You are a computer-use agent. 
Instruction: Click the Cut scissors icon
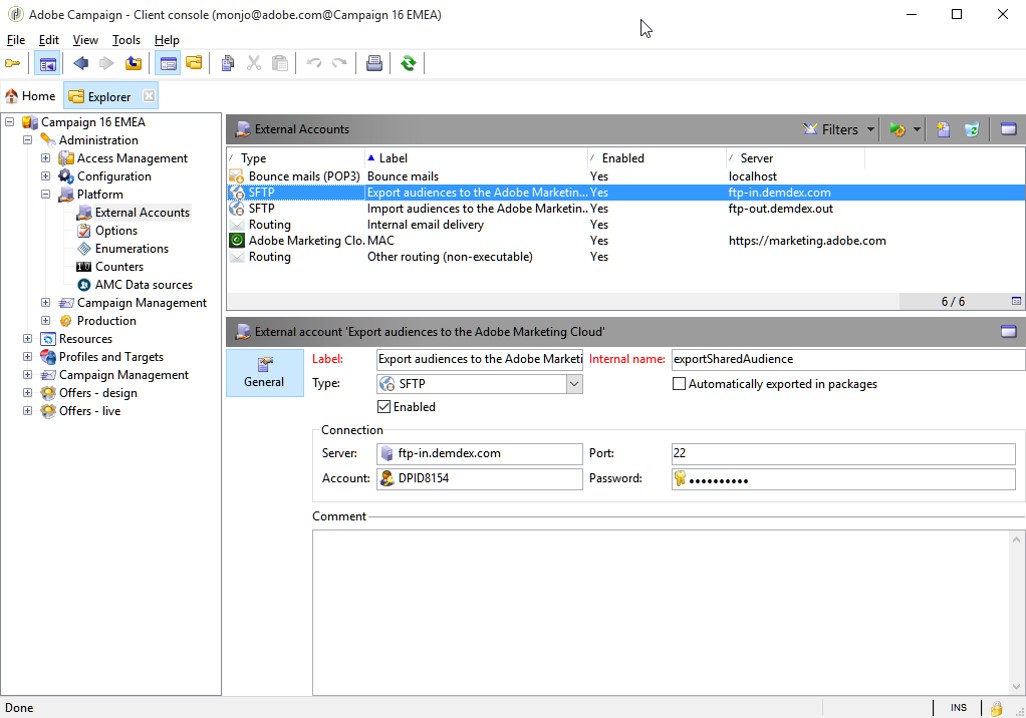[254, 63]
